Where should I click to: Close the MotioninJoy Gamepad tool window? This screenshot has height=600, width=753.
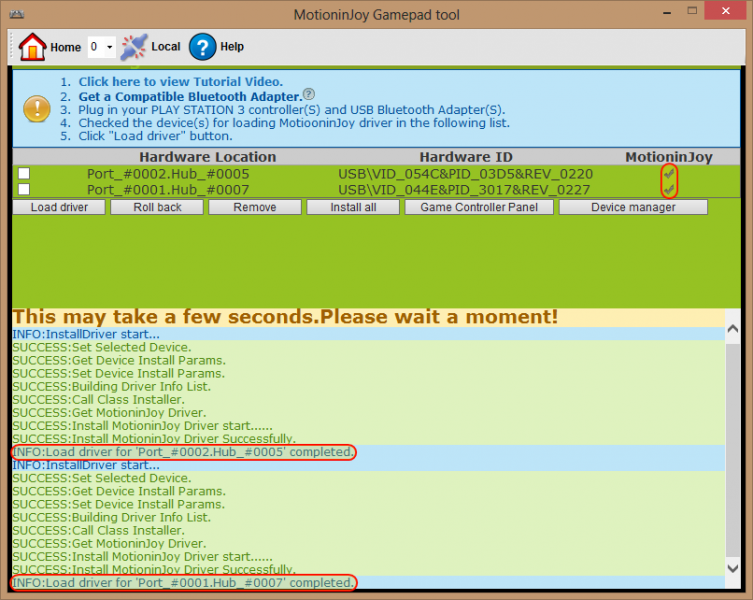point(726,11)
